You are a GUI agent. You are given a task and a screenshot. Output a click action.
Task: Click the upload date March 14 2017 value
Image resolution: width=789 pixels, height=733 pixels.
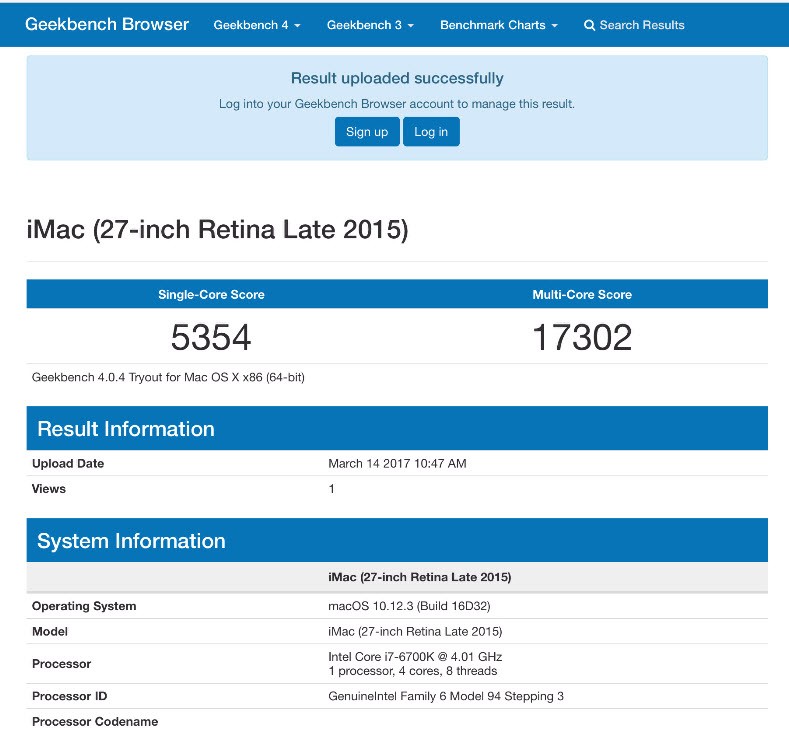(397, 464)
